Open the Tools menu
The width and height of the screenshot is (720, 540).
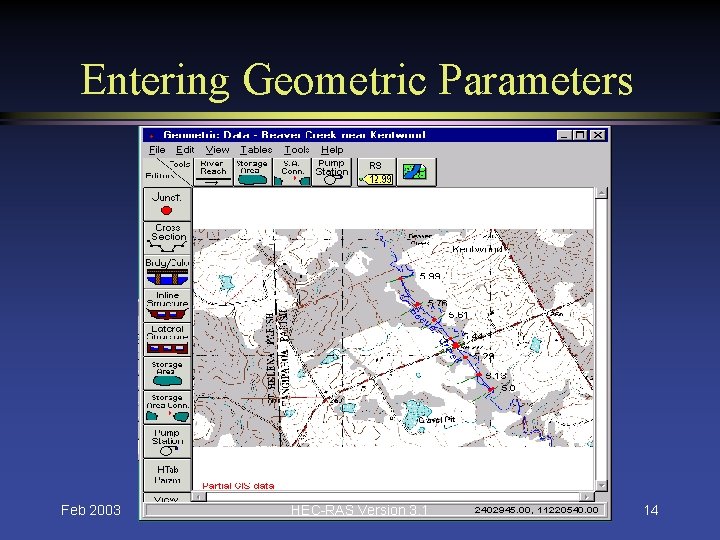coord(297,150)
